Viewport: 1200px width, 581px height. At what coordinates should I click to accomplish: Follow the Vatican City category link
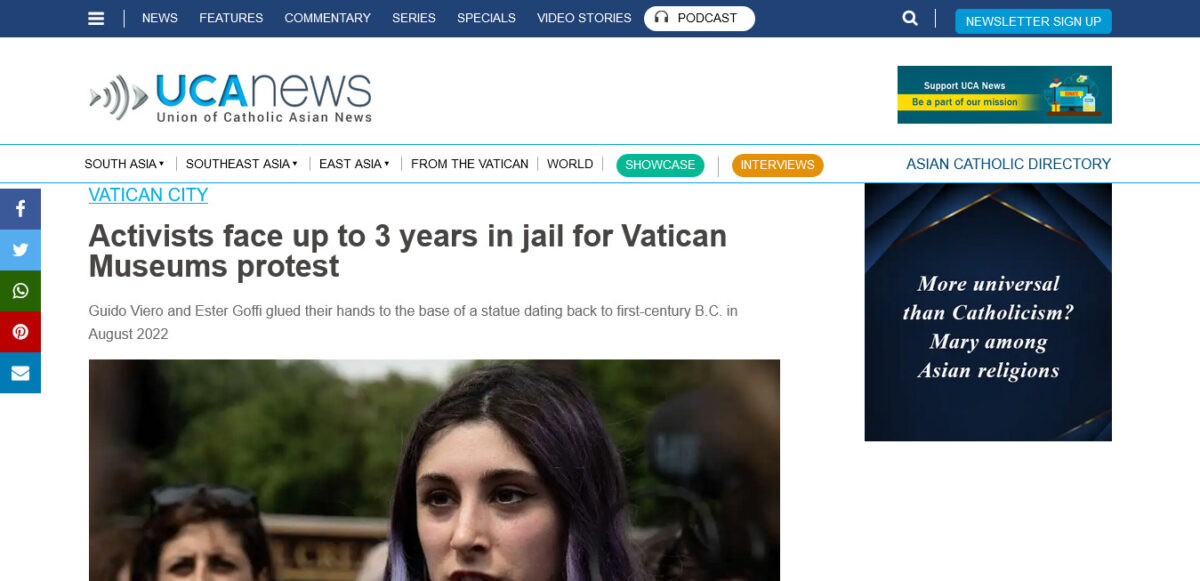coord(148,195)
